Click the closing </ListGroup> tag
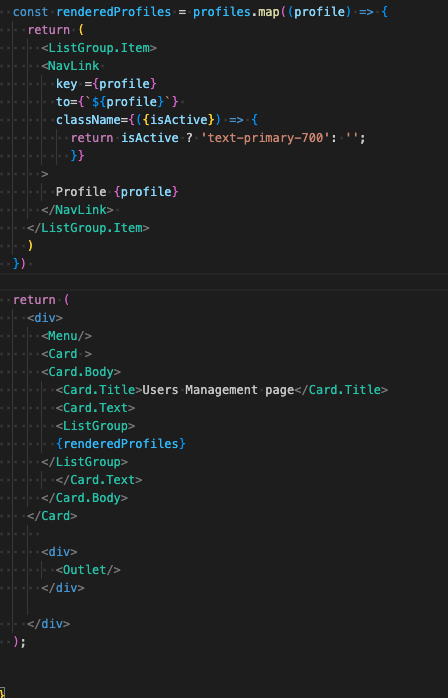 pos(85,462)
